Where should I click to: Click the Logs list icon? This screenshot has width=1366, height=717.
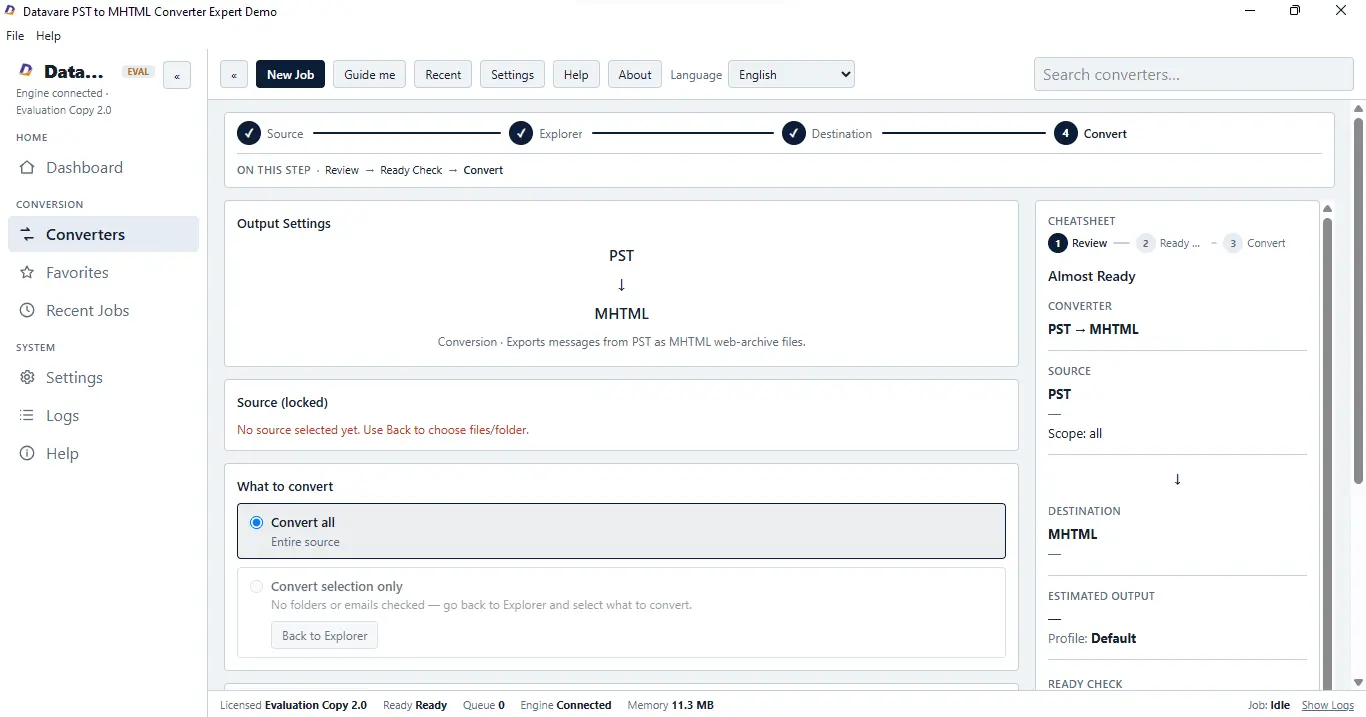tap(27, 416)
